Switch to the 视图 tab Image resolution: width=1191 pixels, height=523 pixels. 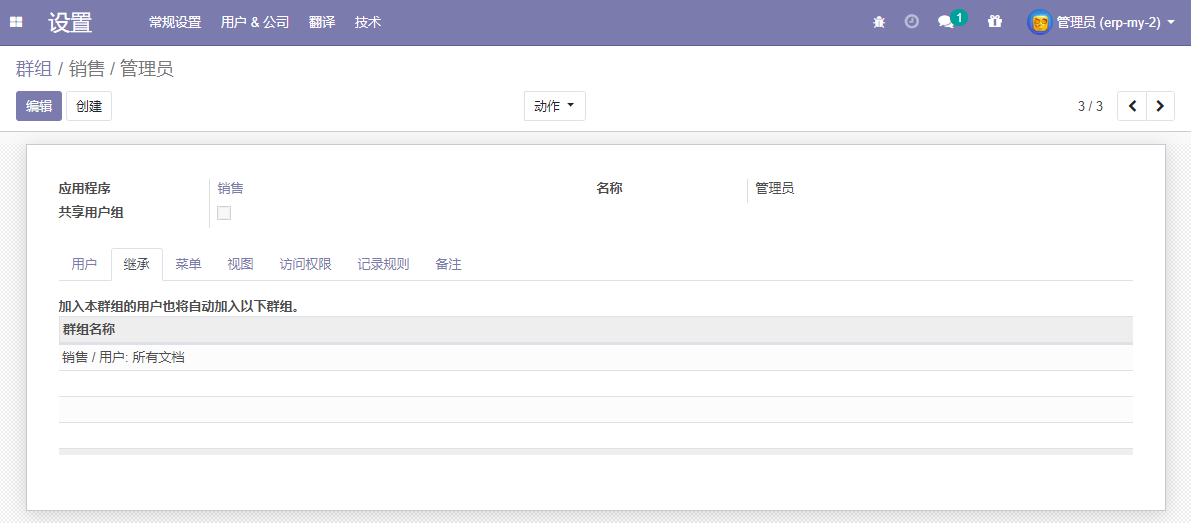tap(240, 265)
